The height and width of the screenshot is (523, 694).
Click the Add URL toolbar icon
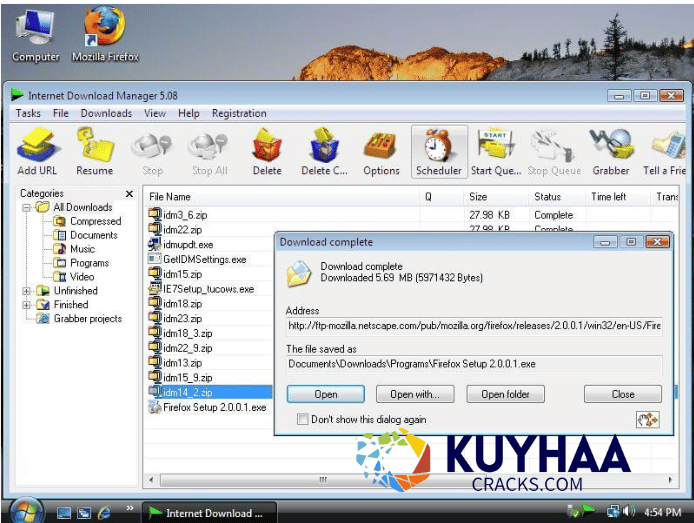click(37, 152)
